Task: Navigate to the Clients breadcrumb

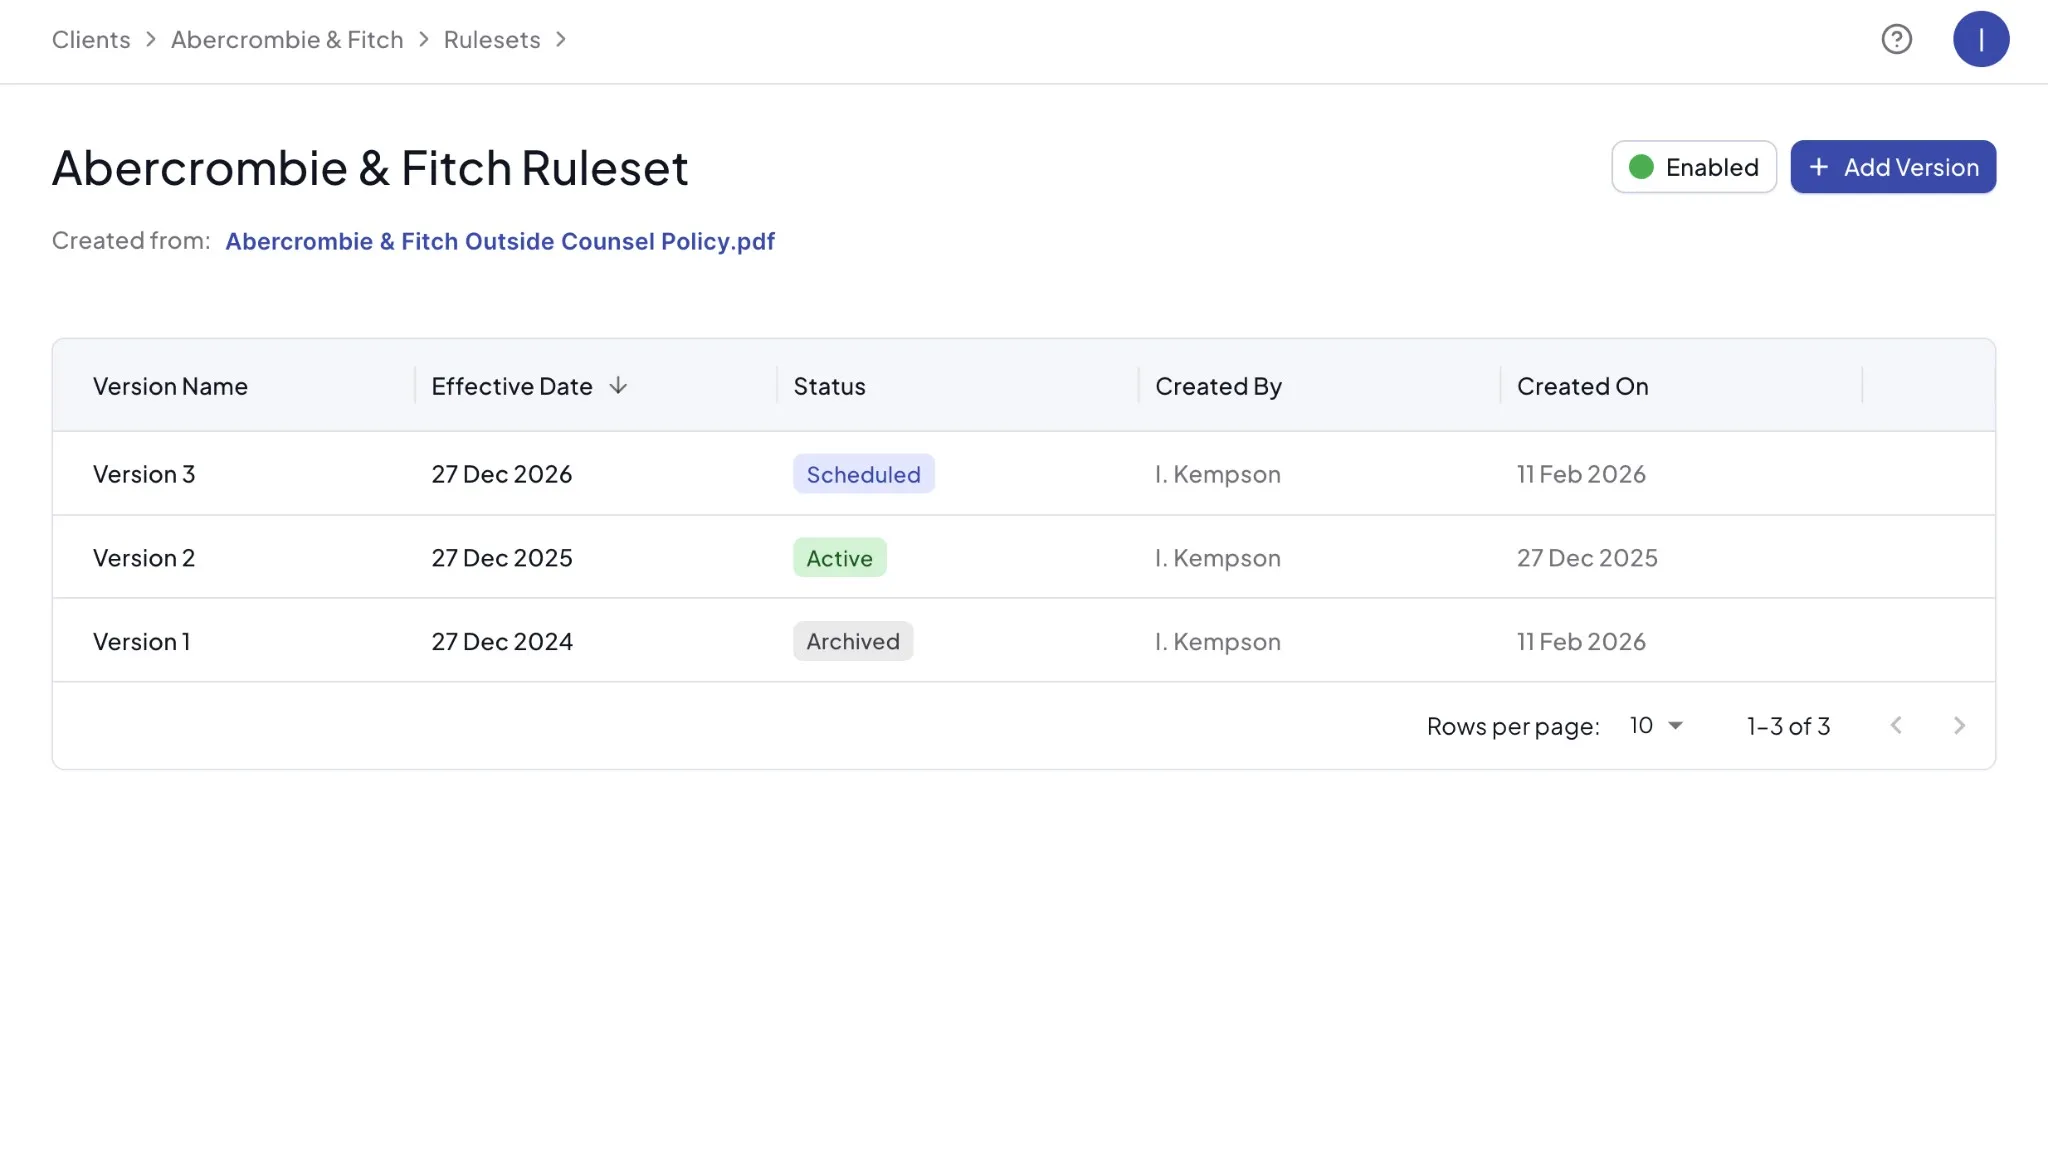Action: pyautogui.click(x=91, y=39)
